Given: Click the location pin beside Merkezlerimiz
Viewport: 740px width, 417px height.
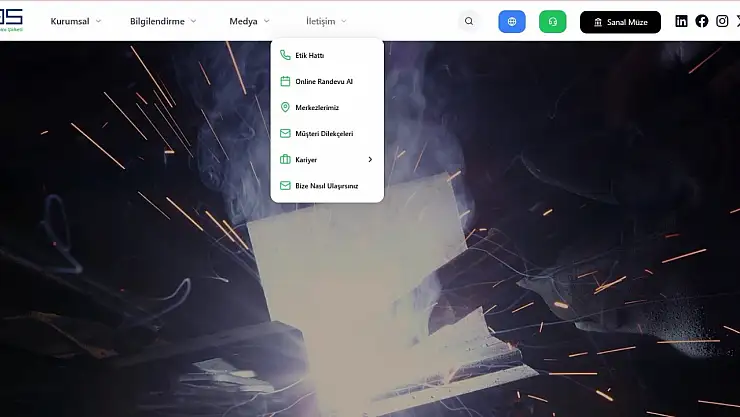Looking at the screenshot, I should pos(285,107).
